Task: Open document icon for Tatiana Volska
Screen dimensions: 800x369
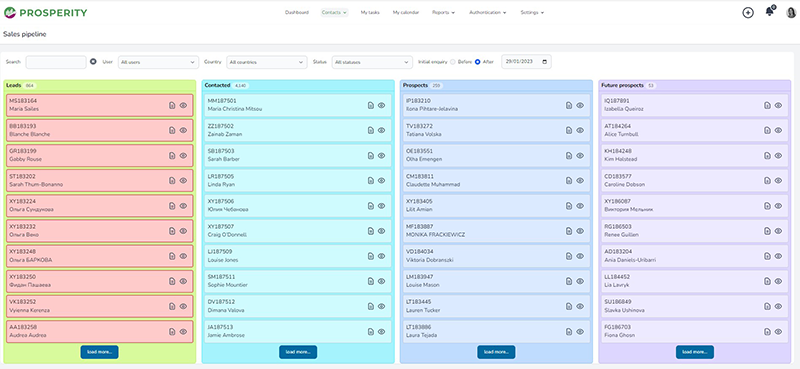Action: pos(569,130)
